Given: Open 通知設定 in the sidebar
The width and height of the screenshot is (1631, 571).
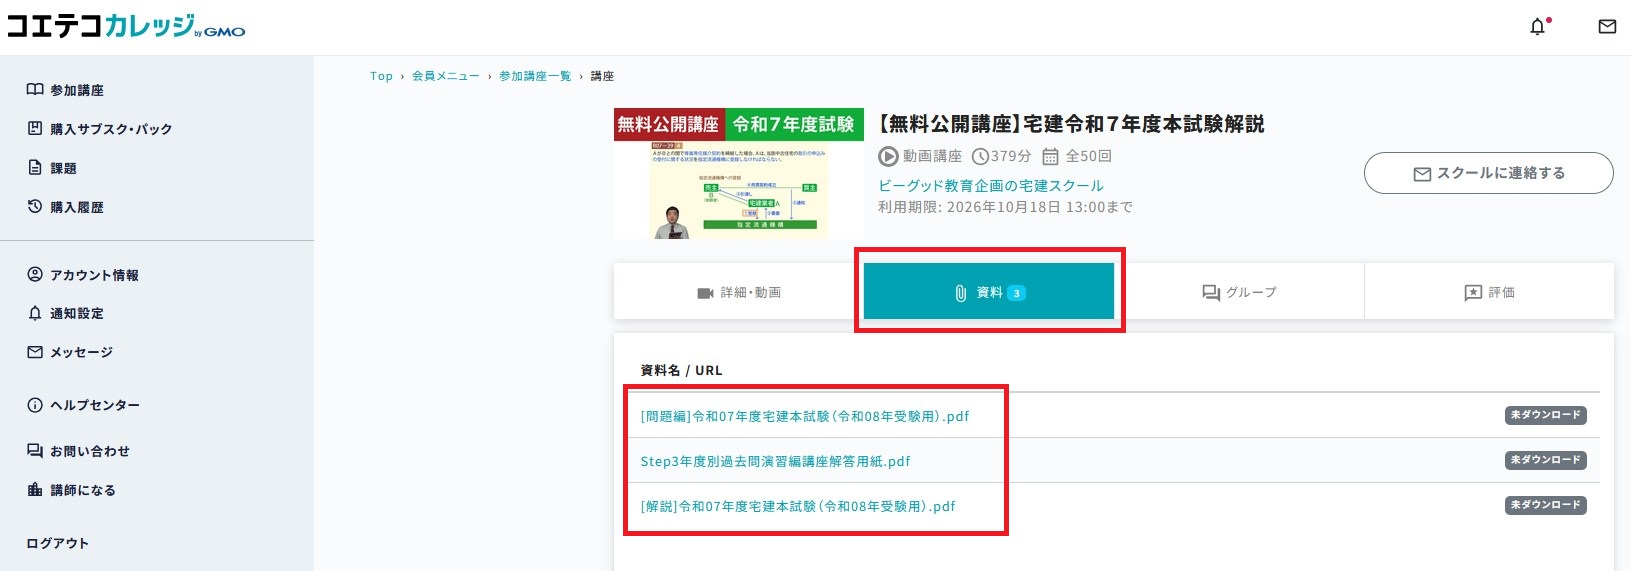Looking at the screenshot, I should coord(76,313).
